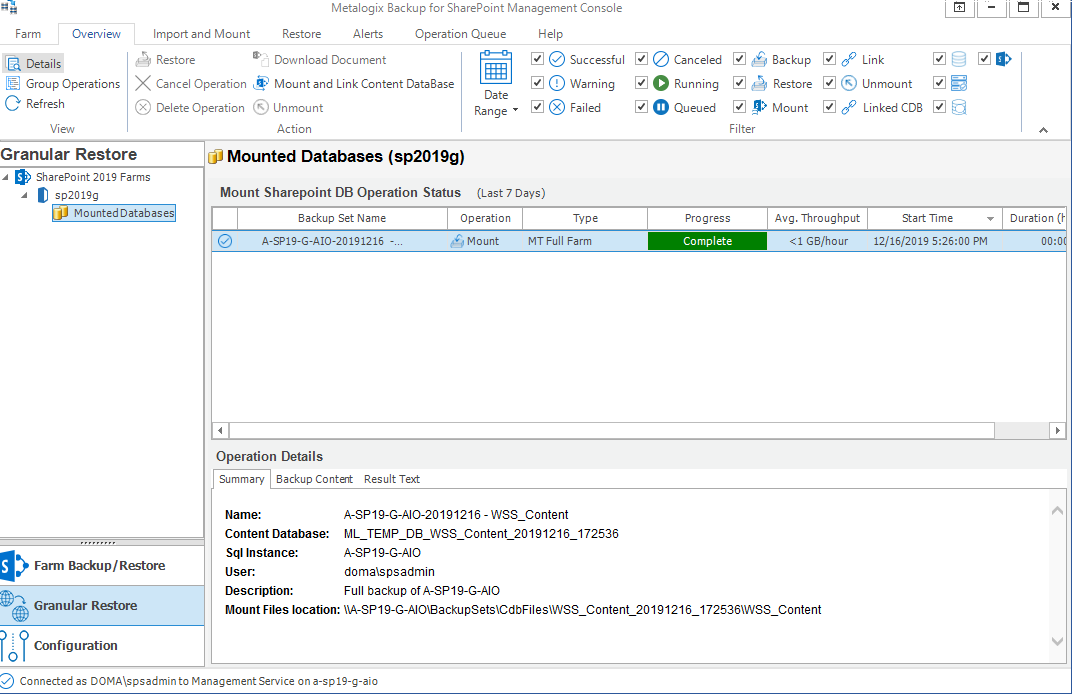Open the Operation Queue tab
1072x694 pixels.
tap(461, 34)
